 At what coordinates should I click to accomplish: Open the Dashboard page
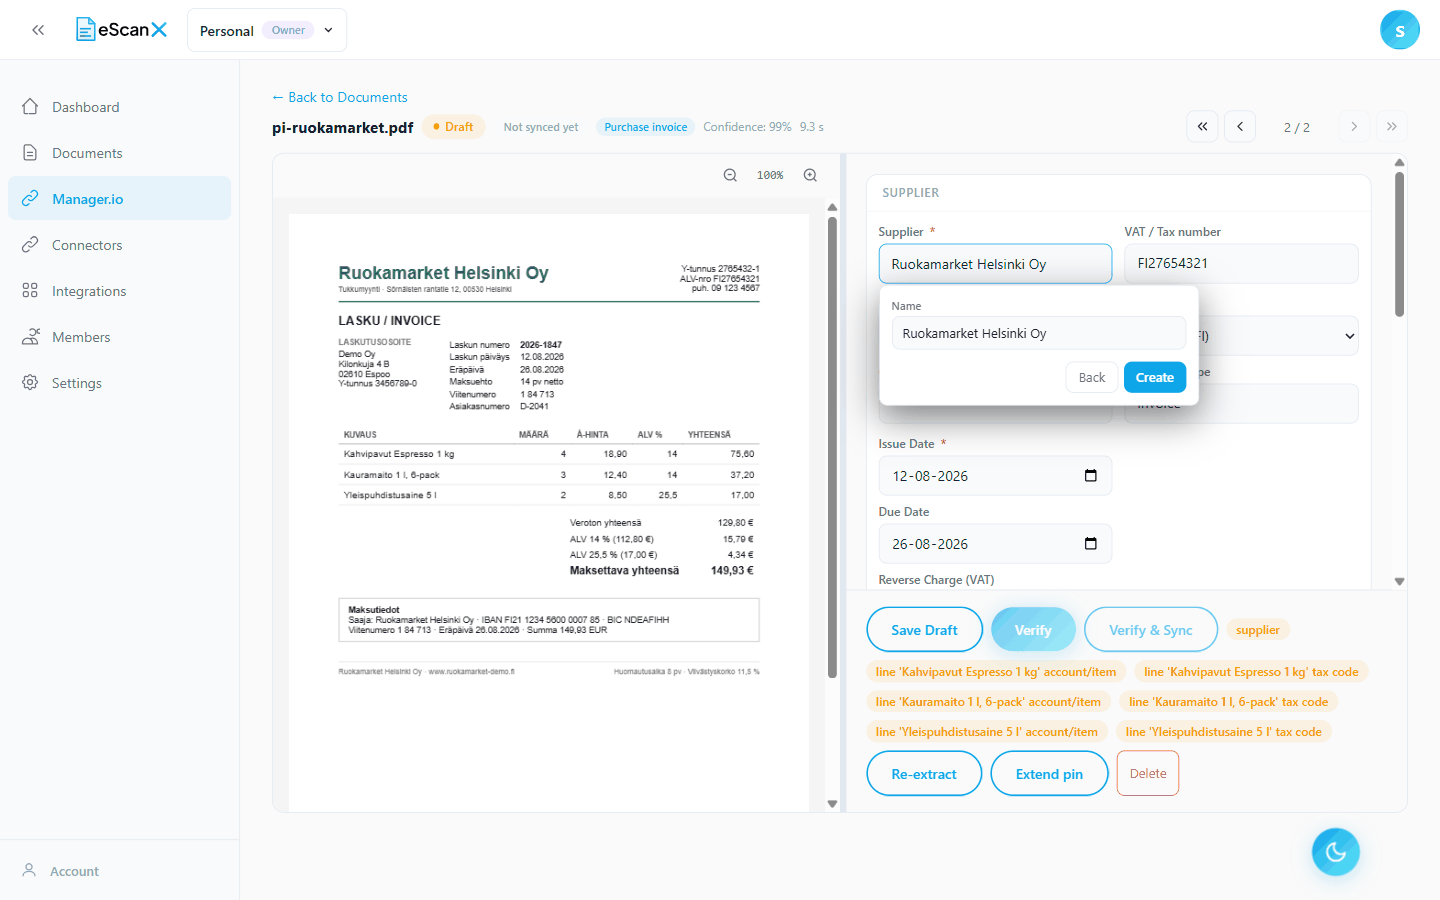(x=120, y=107)
